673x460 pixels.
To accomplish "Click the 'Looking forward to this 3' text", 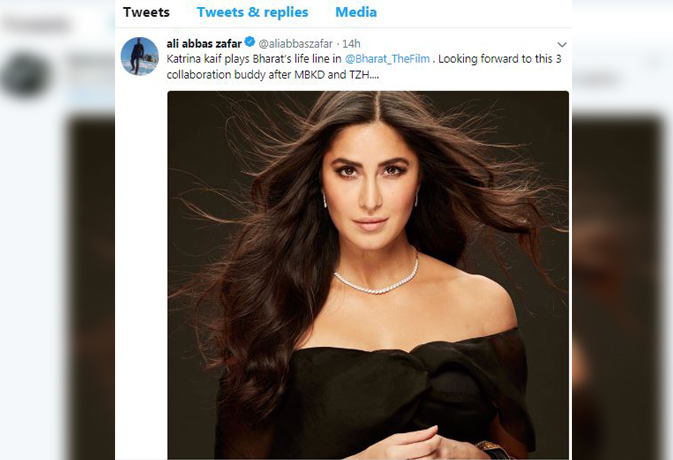I will (x=501, y=59).
